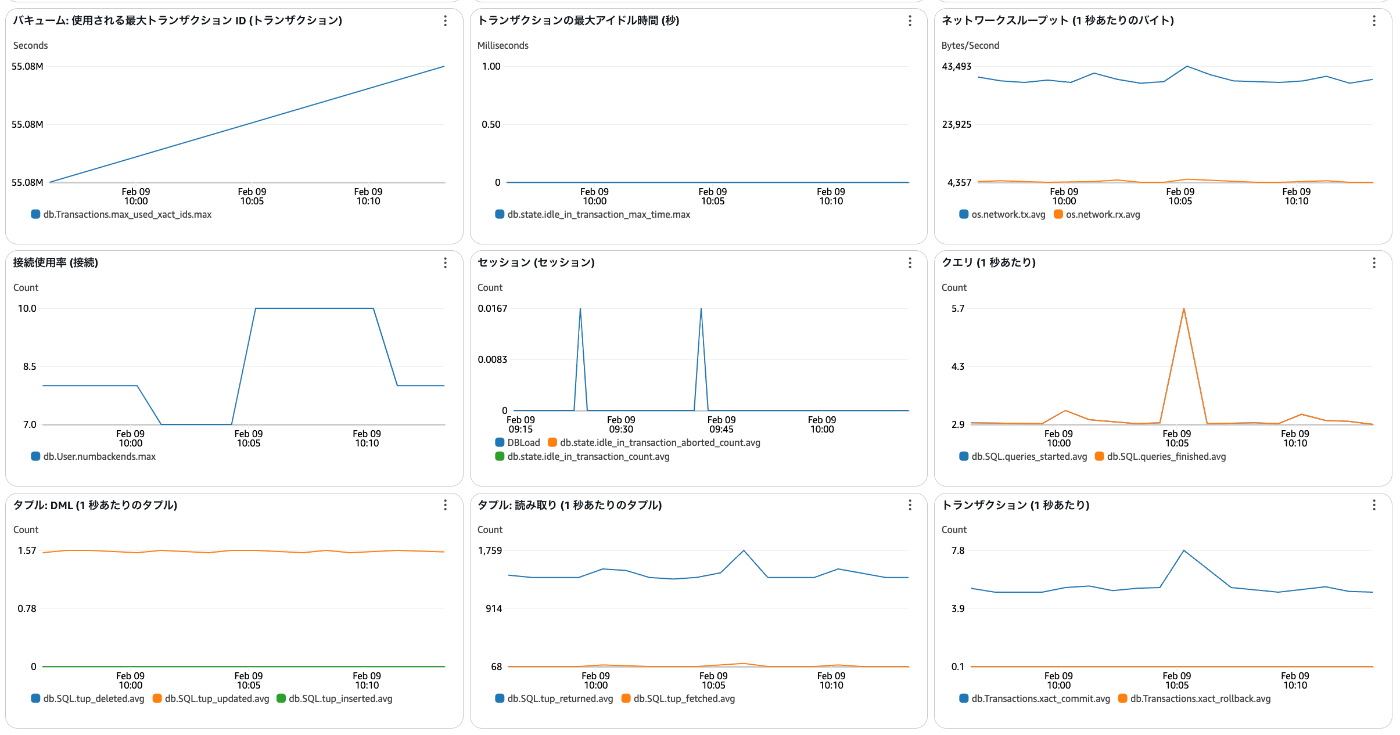This screenshot has width=1400, height=735.
Task: Click the db.SQL.tup_inserted.avg green color swatch
Action: click(281, 698)
